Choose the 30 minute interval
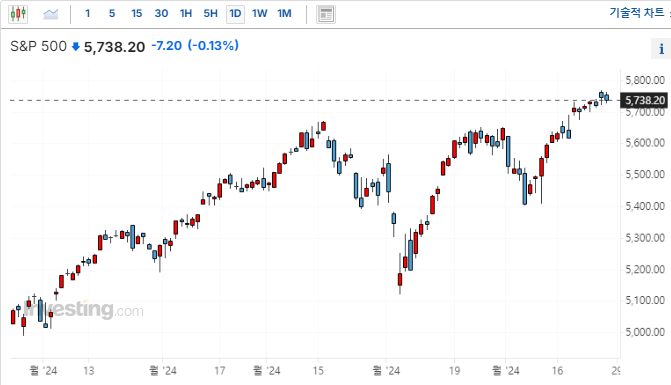The image size is (671, 385). tap(161, 14)
